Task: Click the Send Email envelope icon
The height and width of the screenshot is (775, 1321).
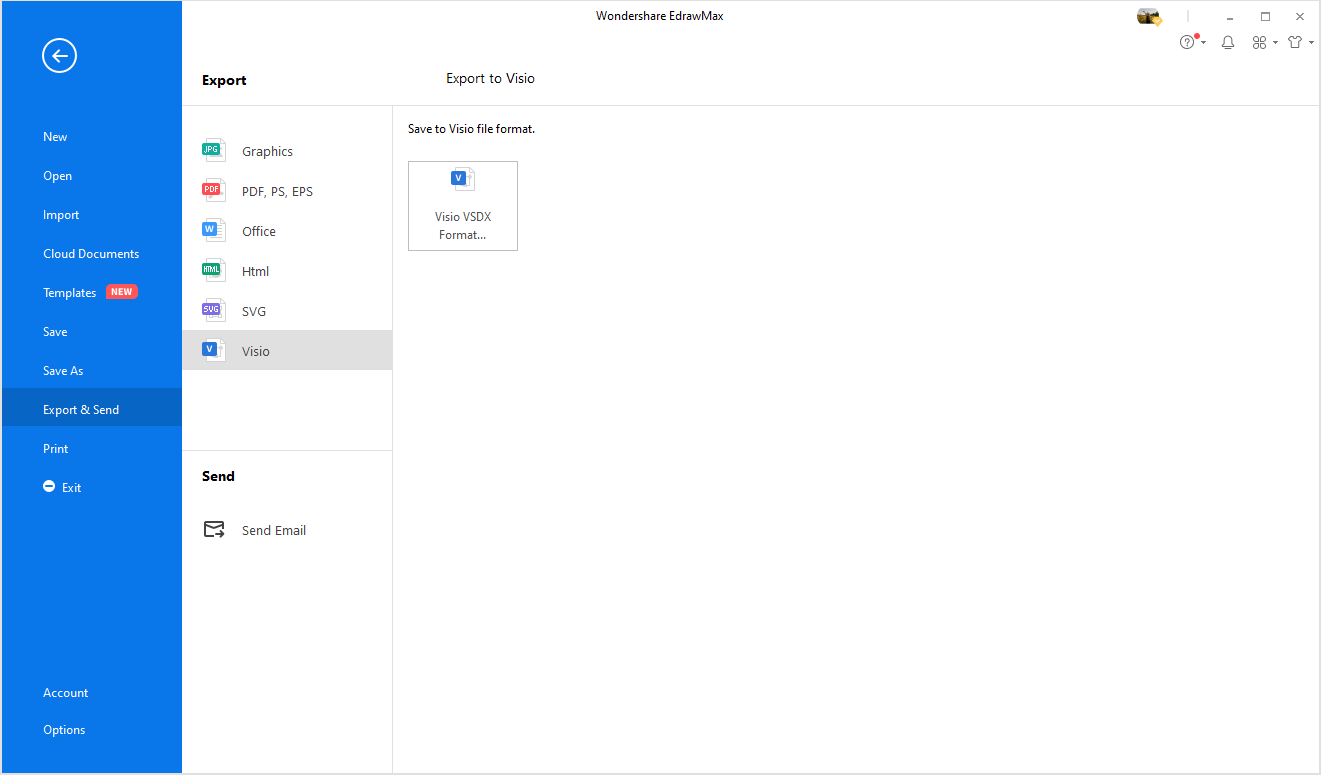Action: pyautogui.click(x=214, y=530)
